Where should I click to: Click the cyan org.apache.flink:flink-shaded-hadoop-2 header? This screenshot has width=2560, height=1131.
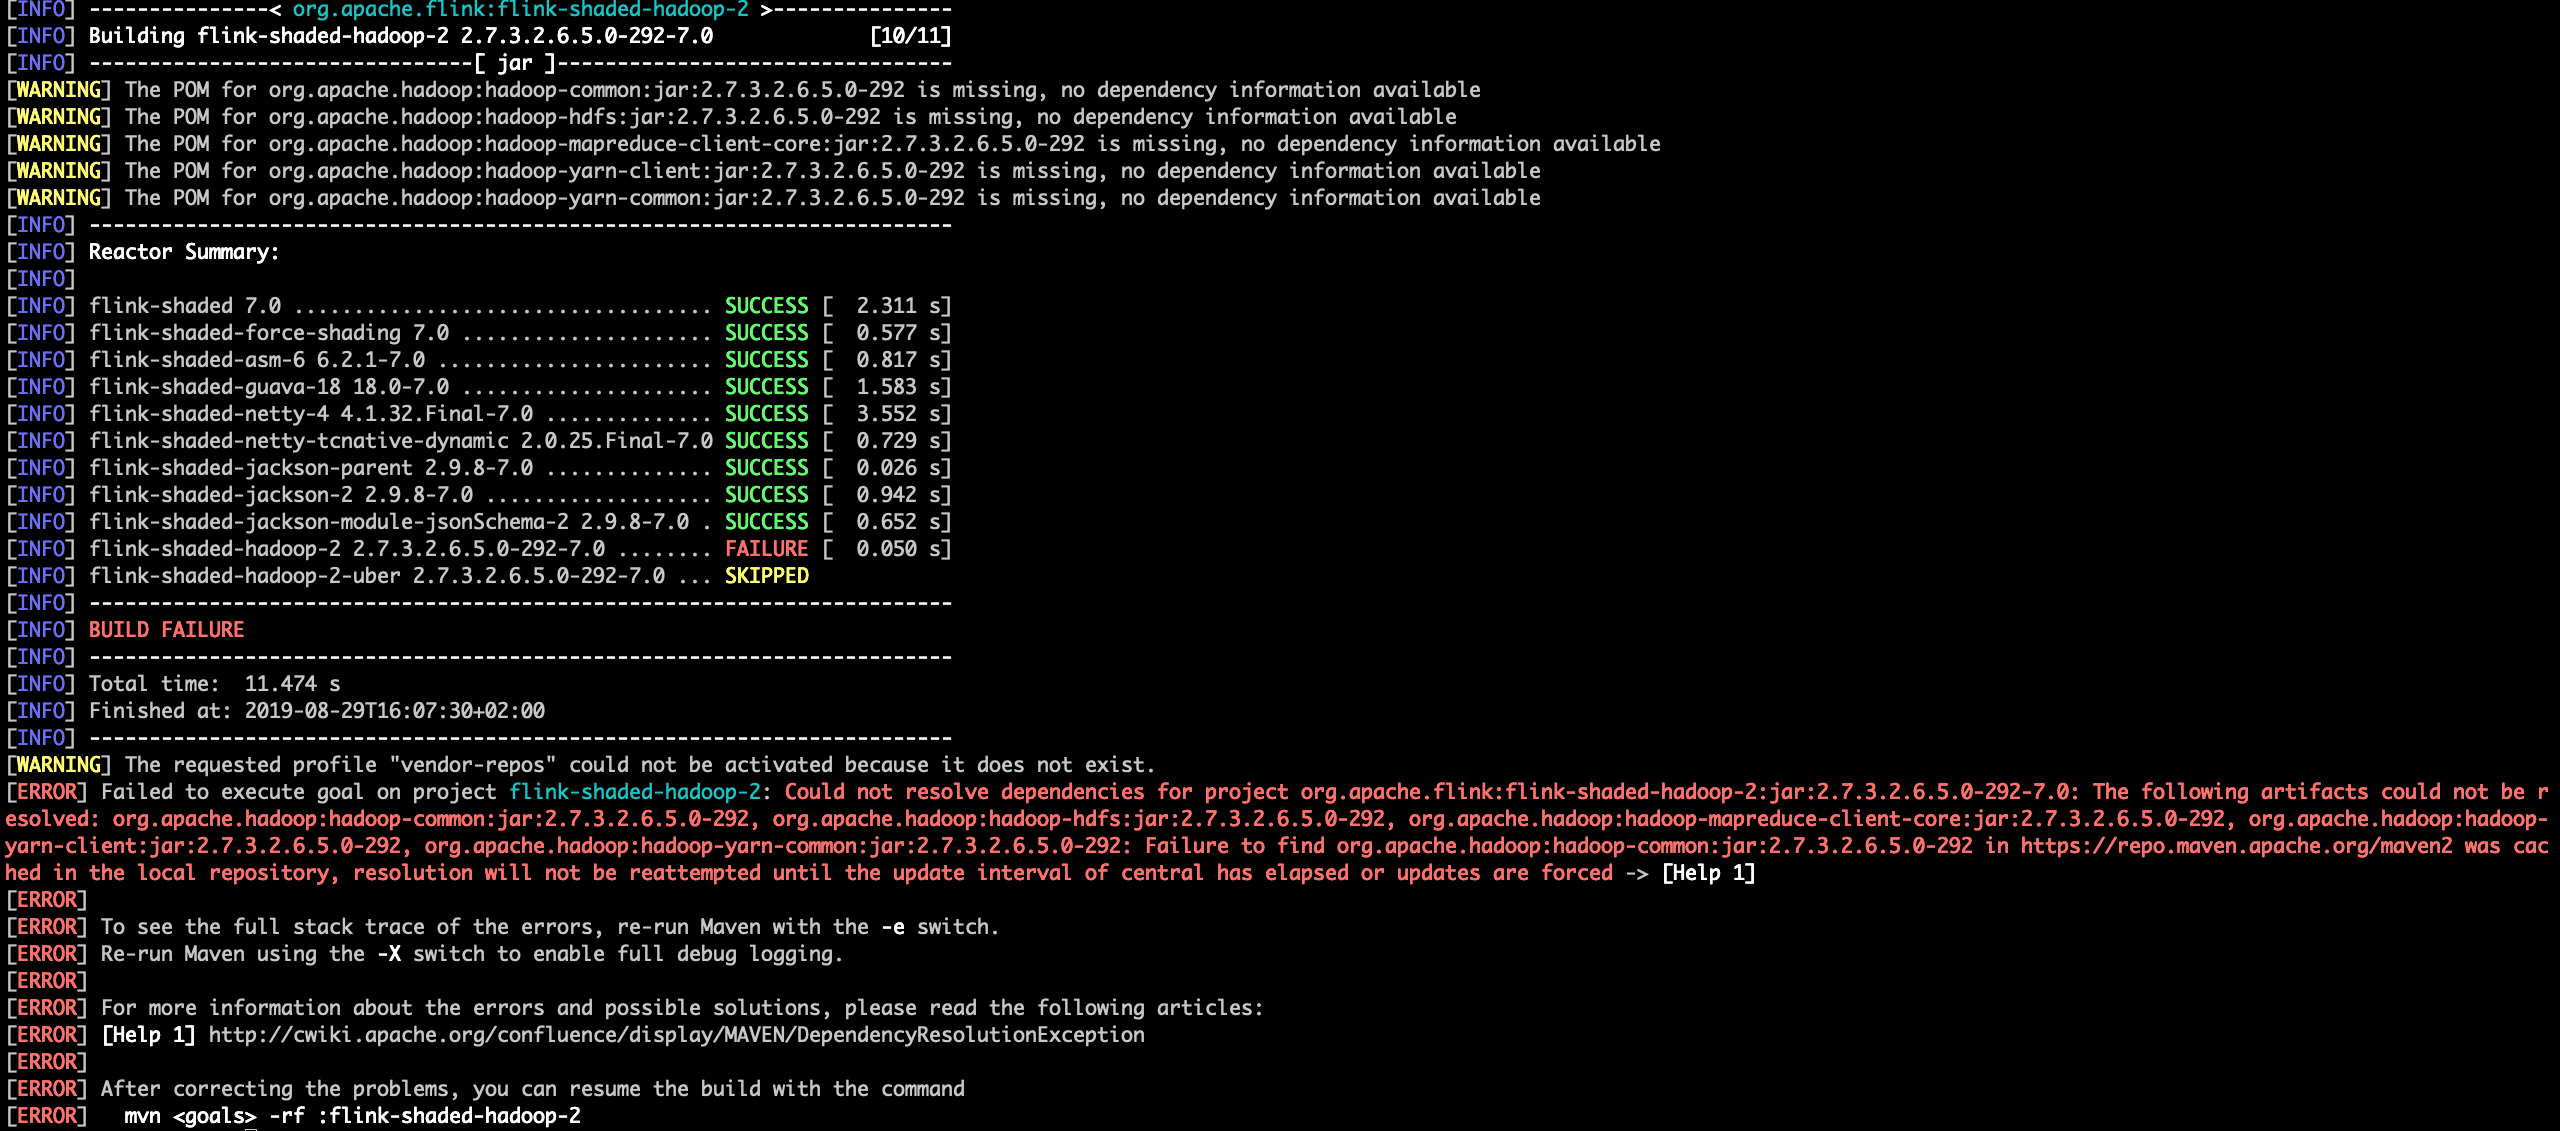click(520, 10)
